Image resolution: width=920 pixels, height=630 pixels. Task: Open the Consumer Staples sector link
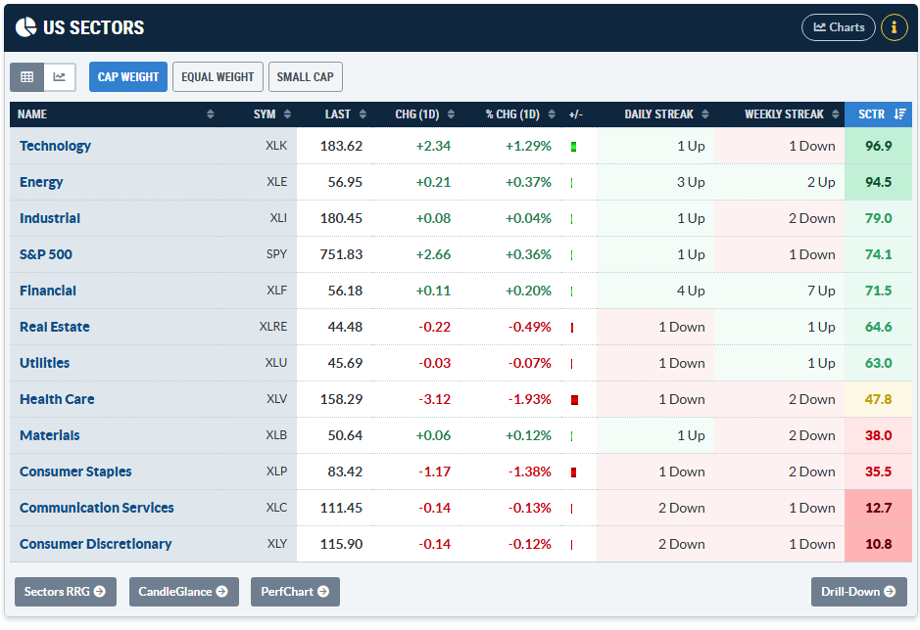pos(75,472)
